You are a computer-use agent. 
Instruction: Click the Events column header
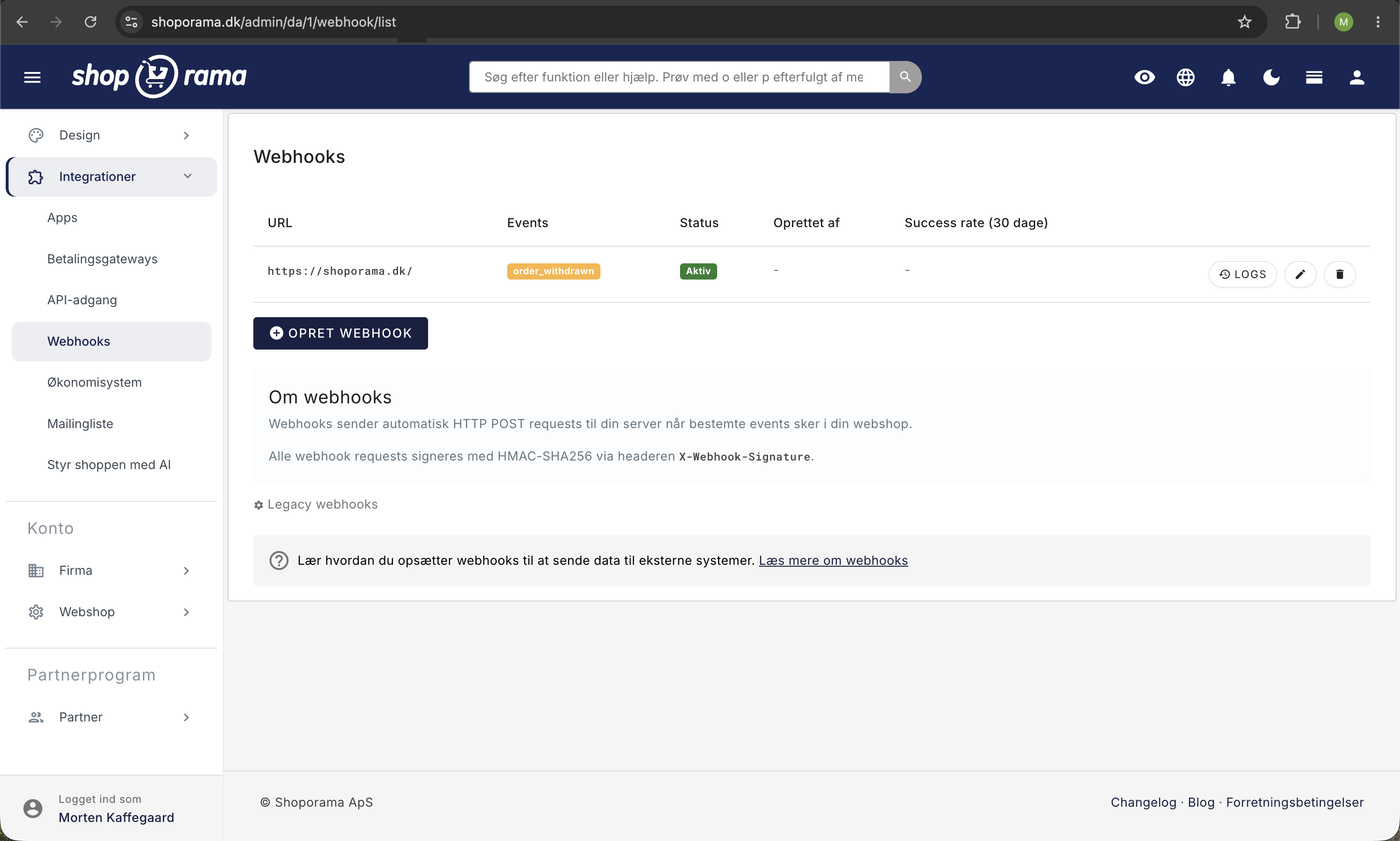pyautogui.click(x=527, y=223)
